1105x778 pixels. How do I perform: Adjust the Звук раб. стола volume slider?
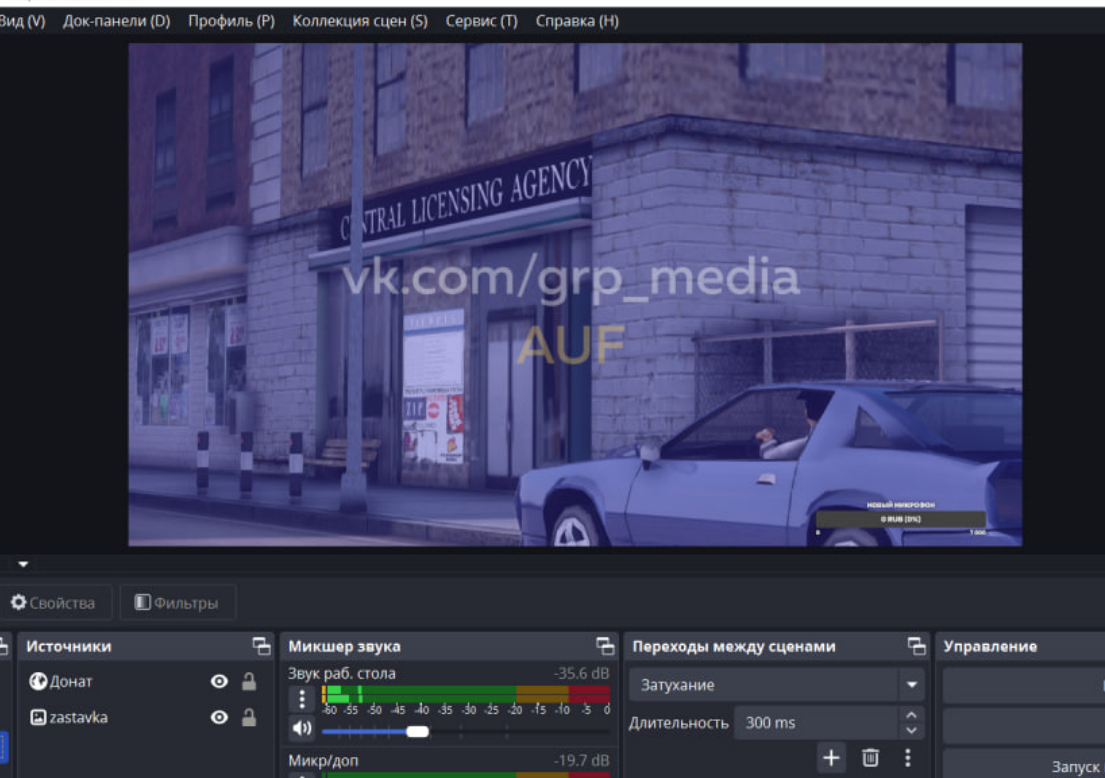click(417, 731)
